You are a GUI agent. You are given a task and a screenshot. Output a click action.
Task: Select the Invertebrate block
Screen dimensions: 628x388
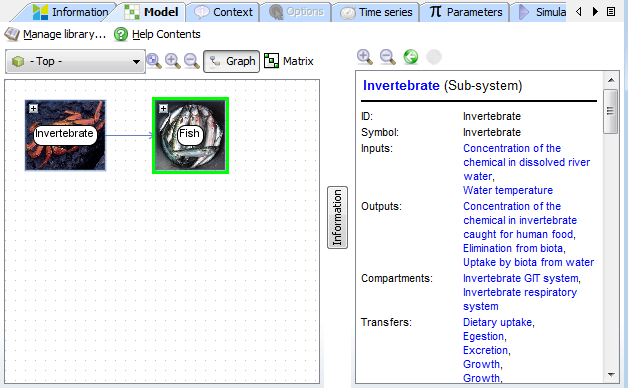[65, 135]
